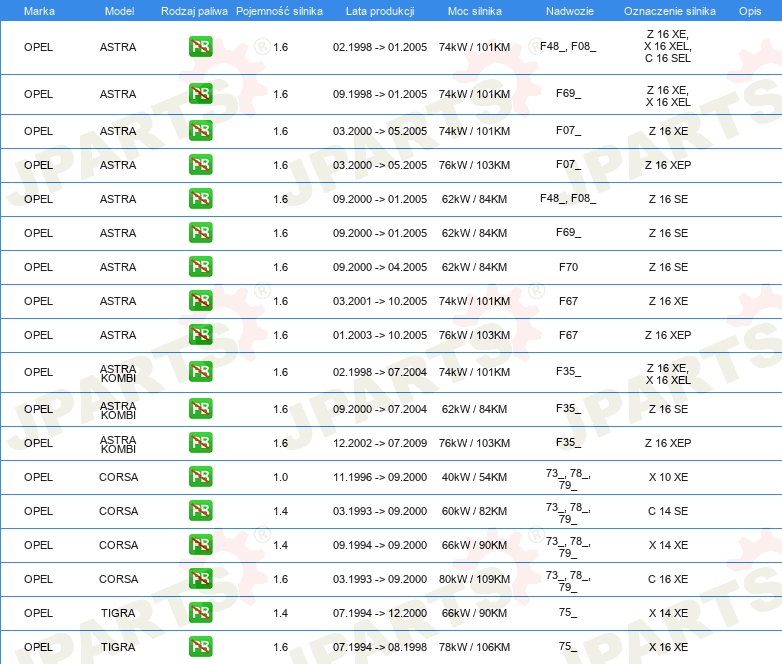Select the fuel icon for the CORSA 1.0 row

(x=200, y=477)
